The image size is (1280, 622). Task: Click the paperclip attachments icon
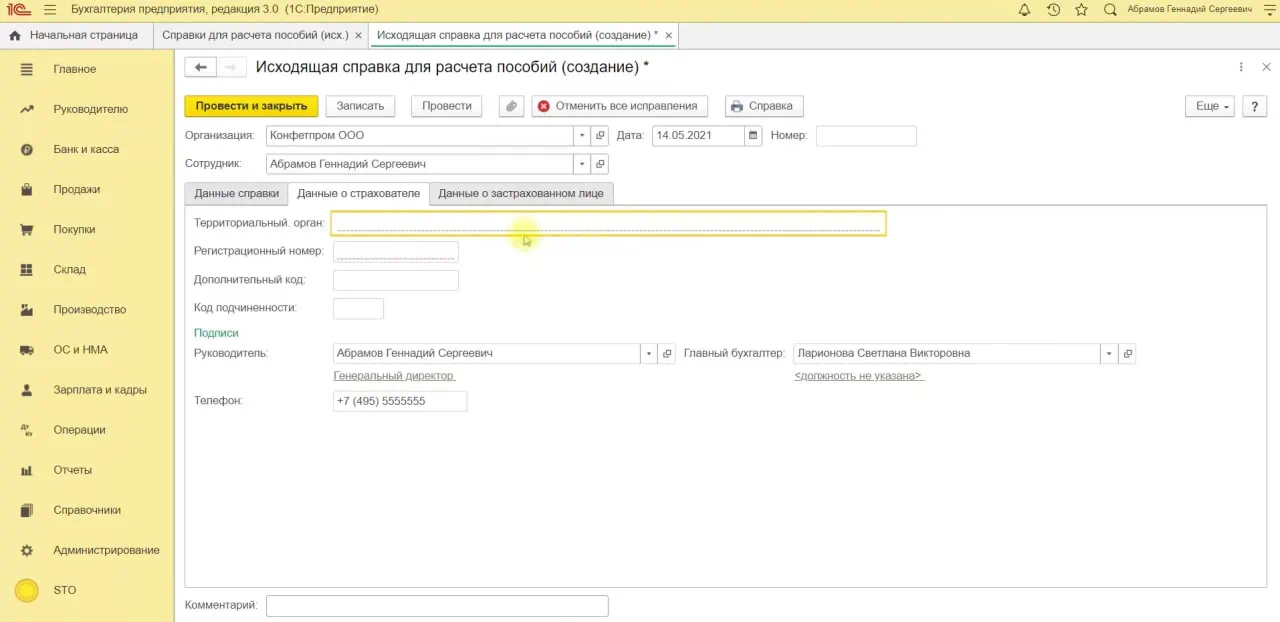click(511, 106)
